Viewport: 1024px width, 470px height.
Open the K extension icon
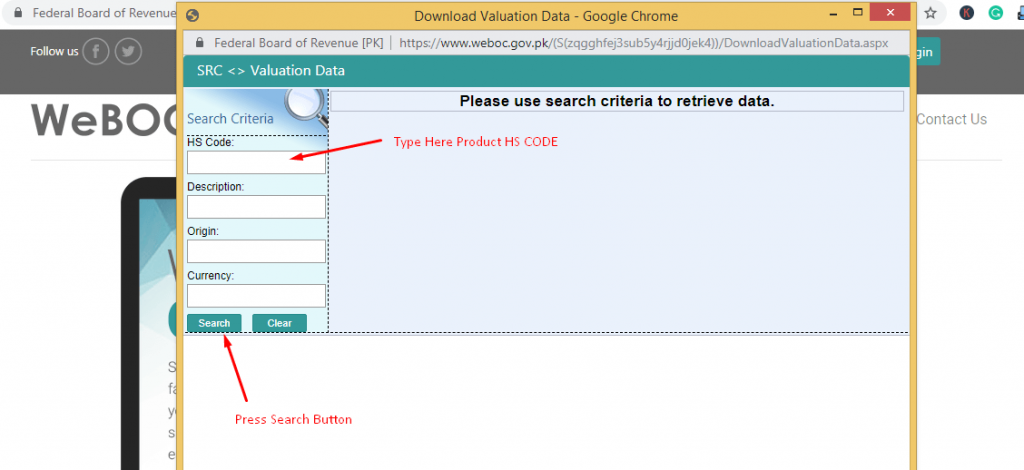967,13
